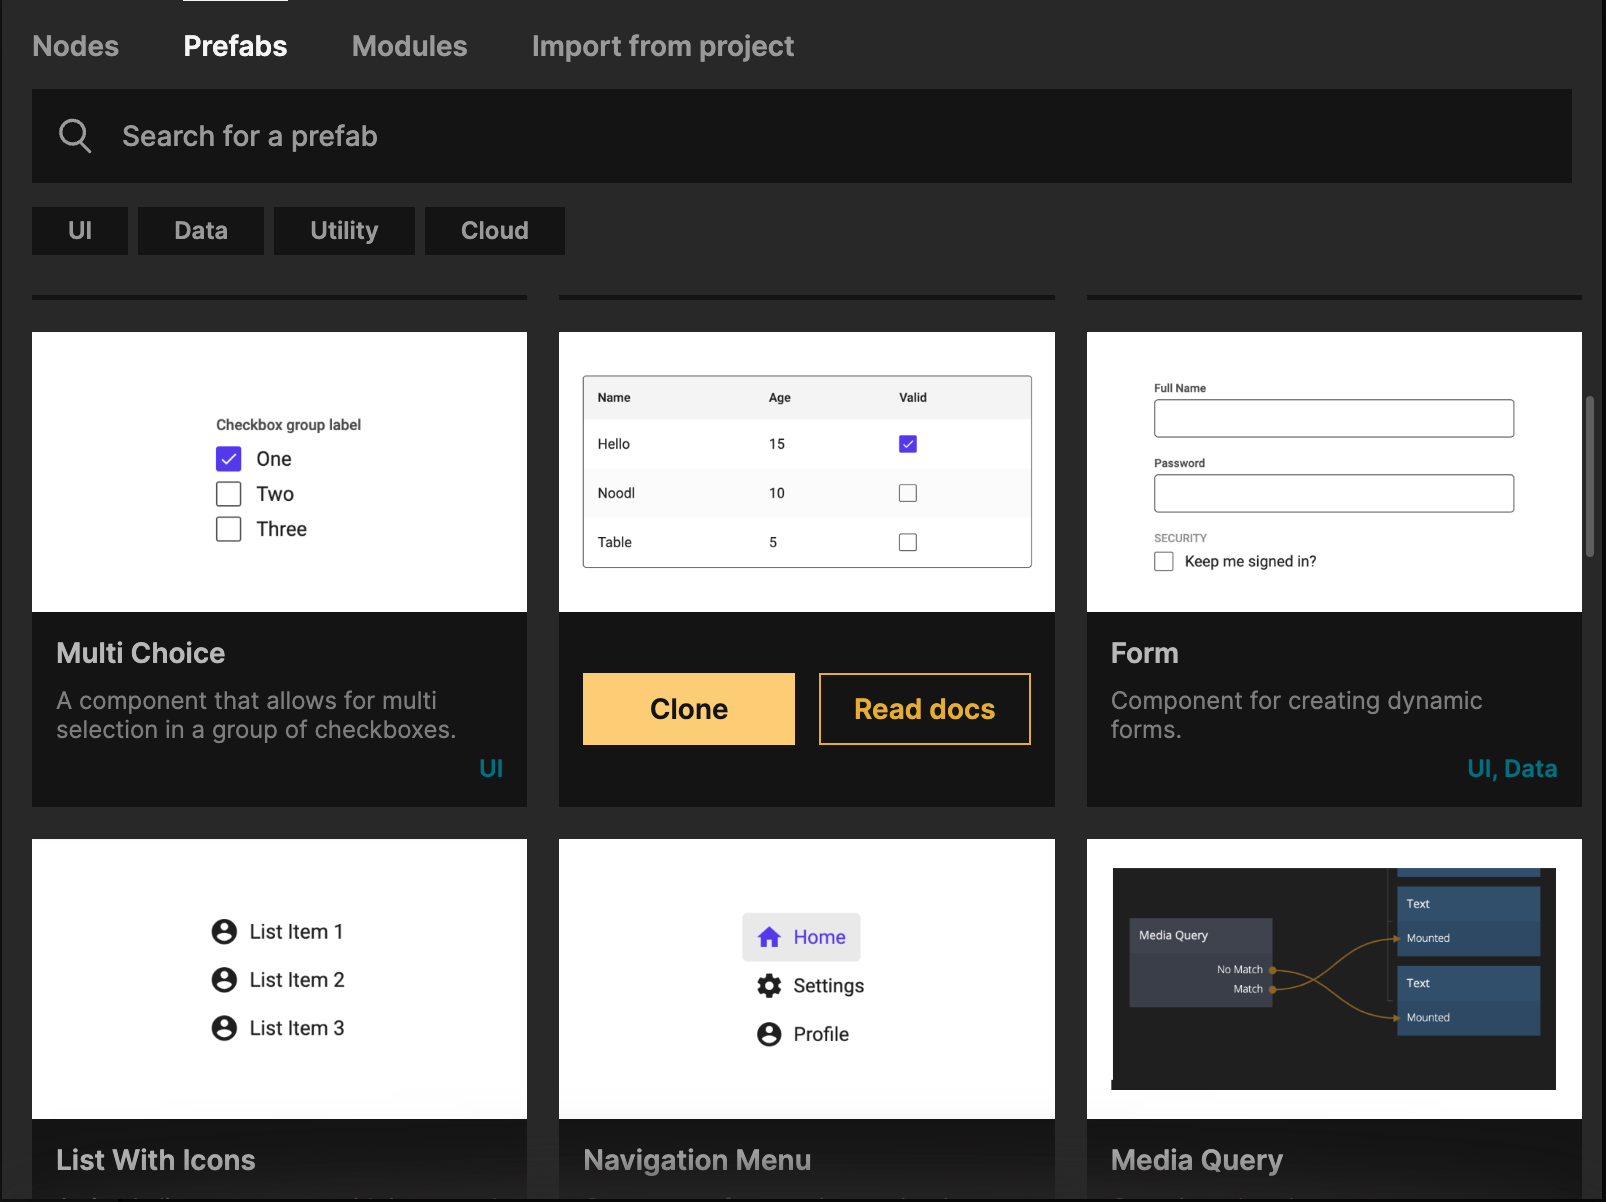Click the Home icon in Navigation Menu preview

coord(769,937)
